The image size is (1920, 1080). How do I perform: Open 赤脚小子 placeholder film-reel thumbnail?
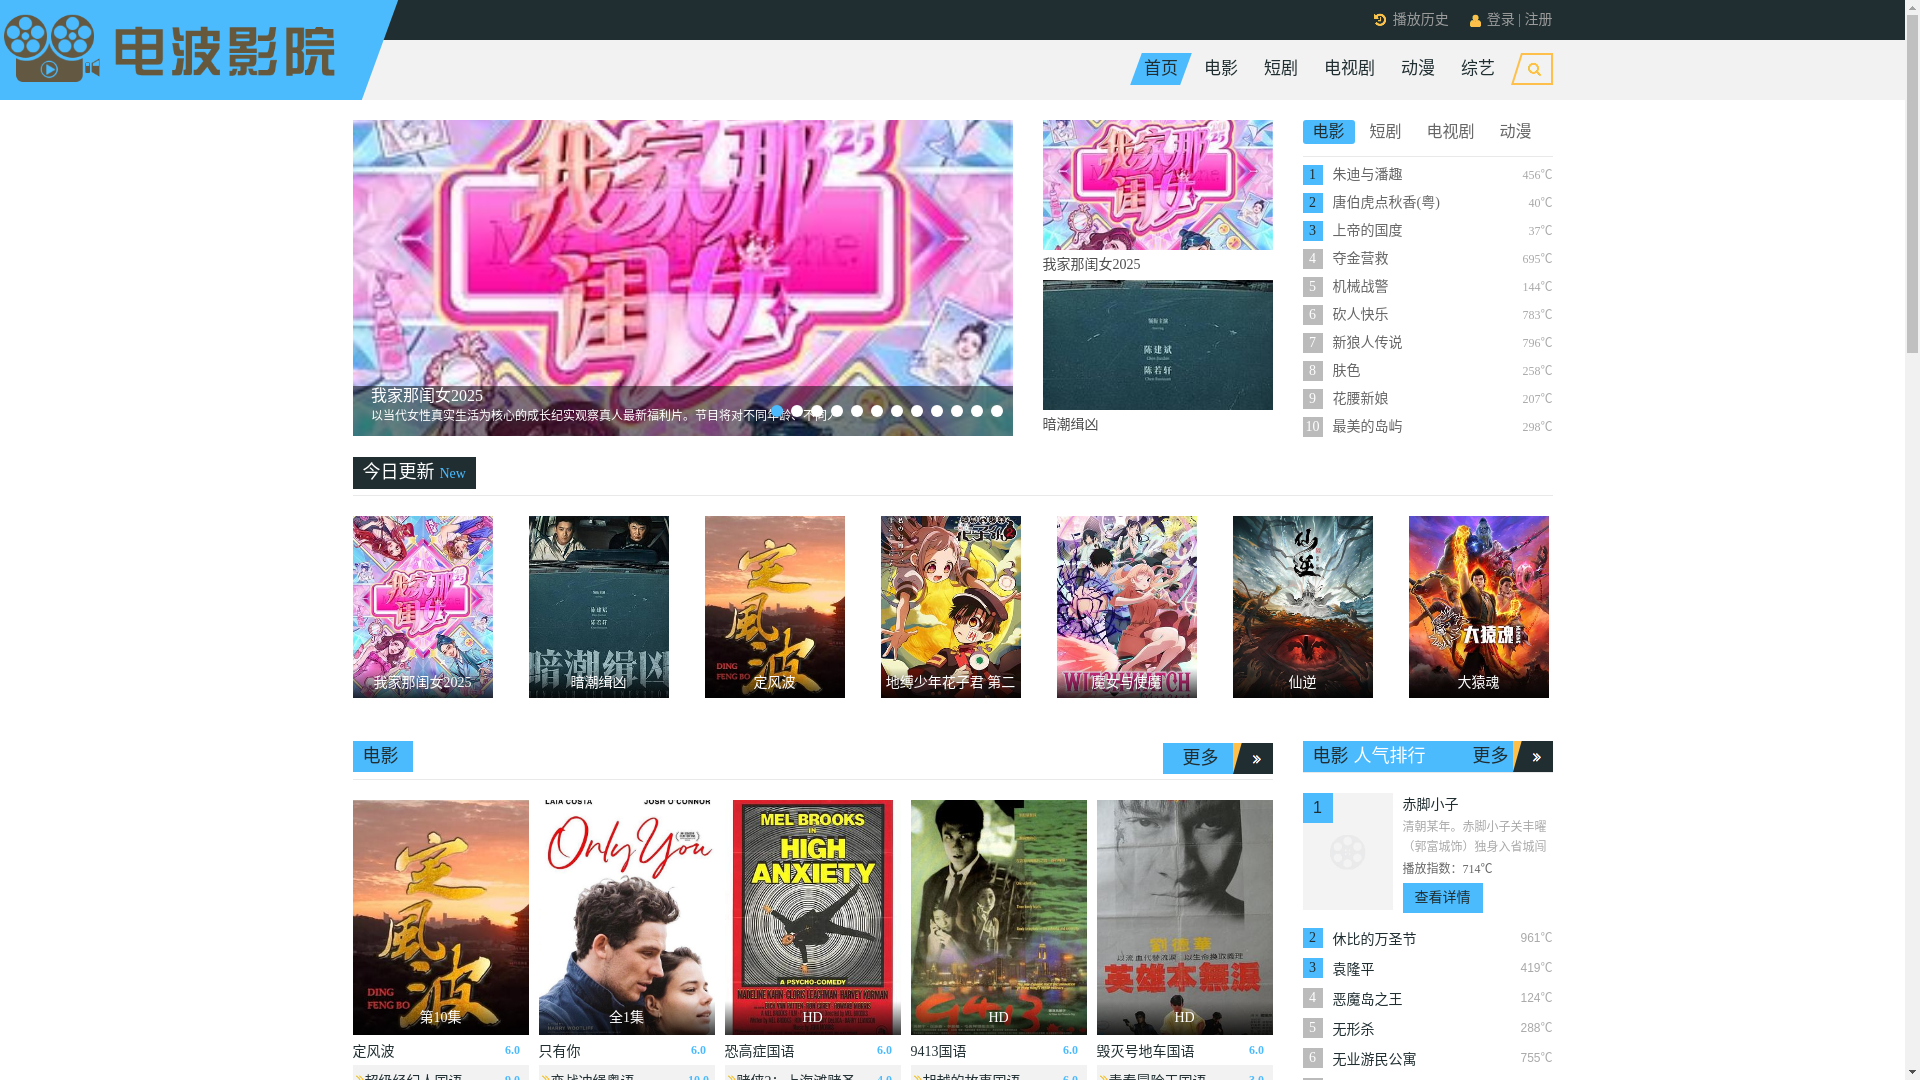(1347, 851)
